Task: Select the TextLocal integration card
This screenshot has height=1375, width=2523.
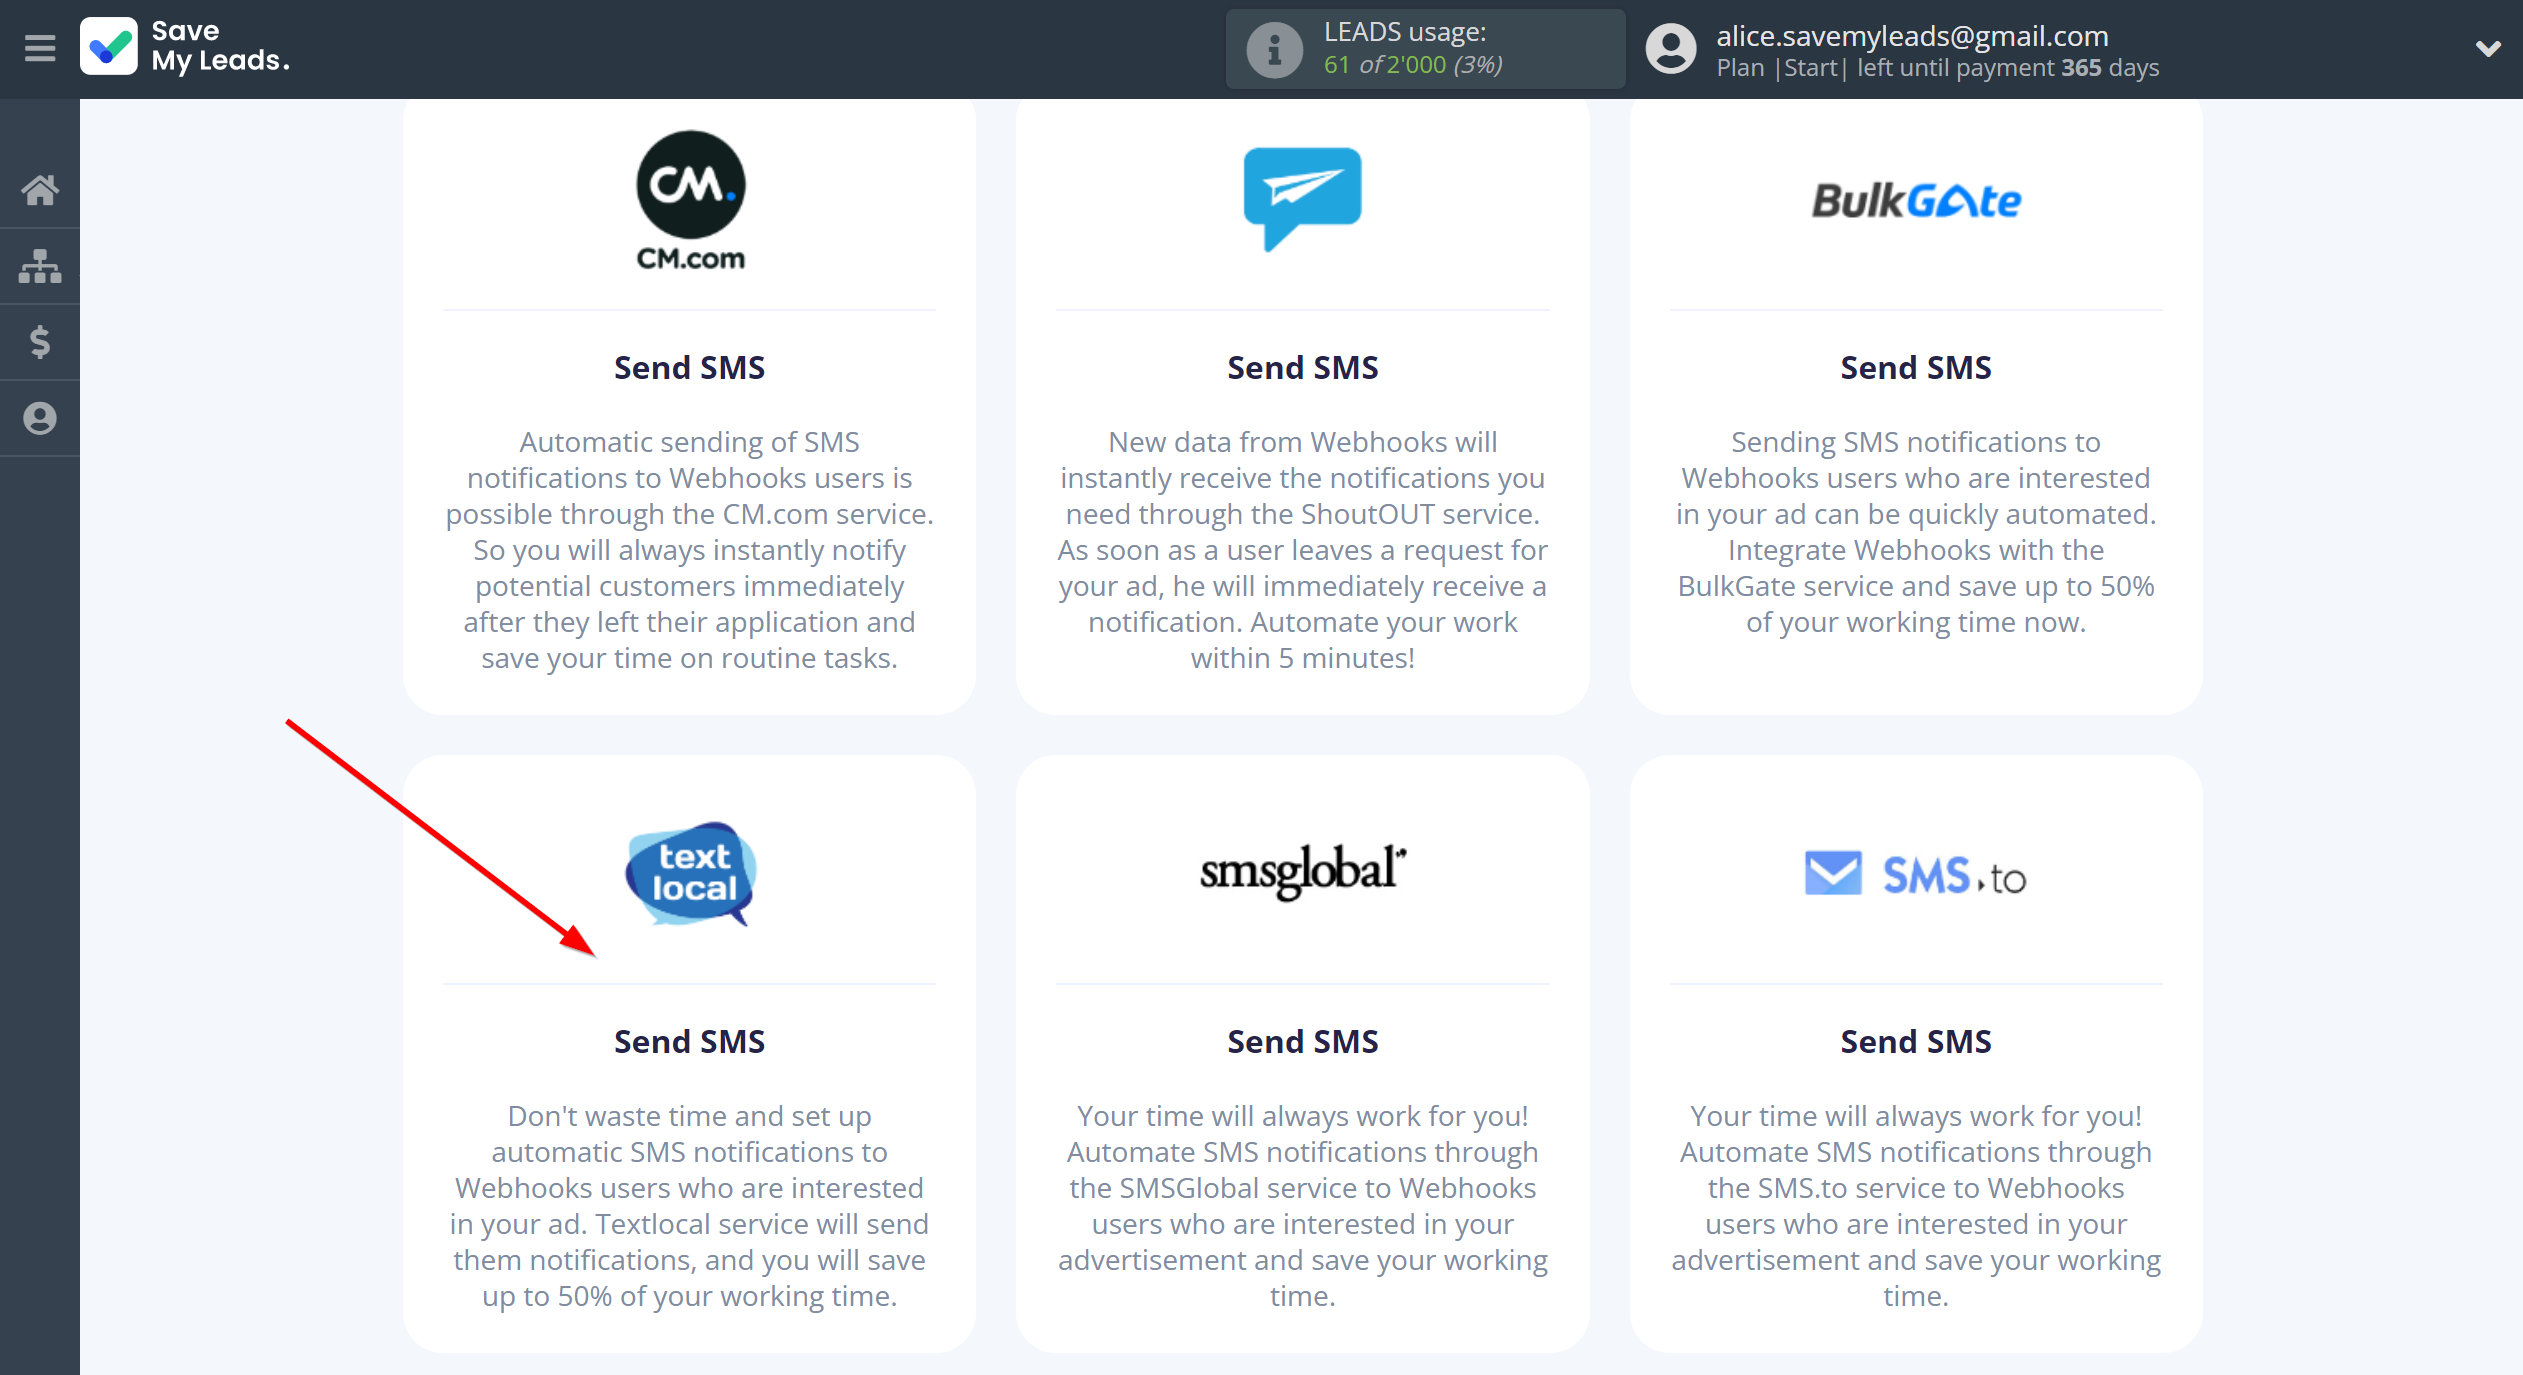Action: pos(689,1050)
